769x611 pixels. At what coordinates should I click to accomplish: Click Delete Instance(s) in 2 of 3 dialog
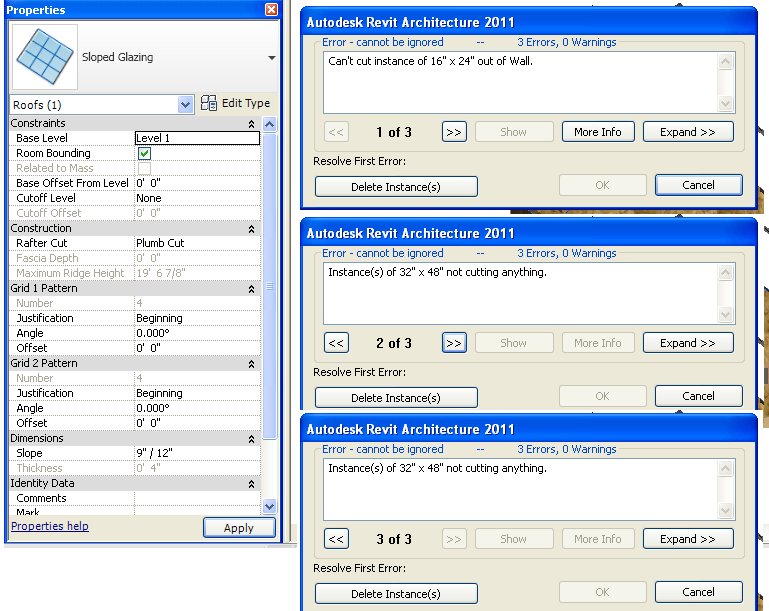tap(396, 398)
